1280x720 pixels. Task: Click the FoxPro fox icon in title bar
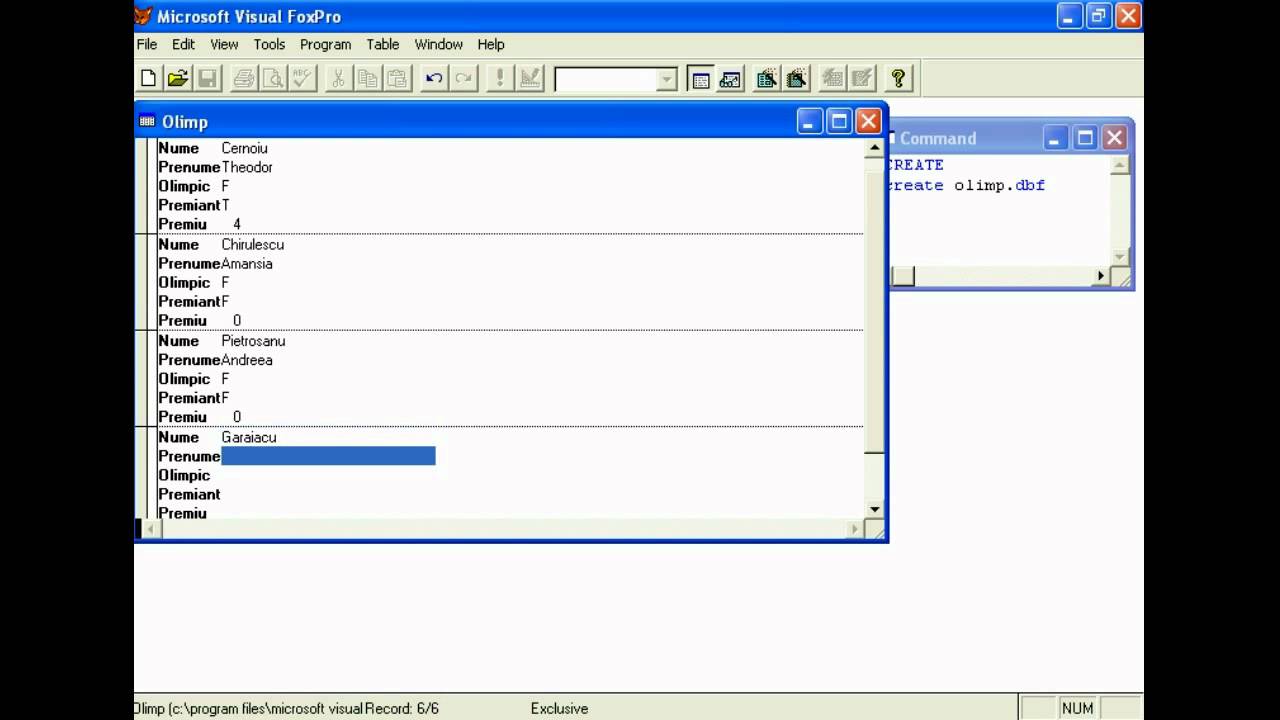point(144,16)
